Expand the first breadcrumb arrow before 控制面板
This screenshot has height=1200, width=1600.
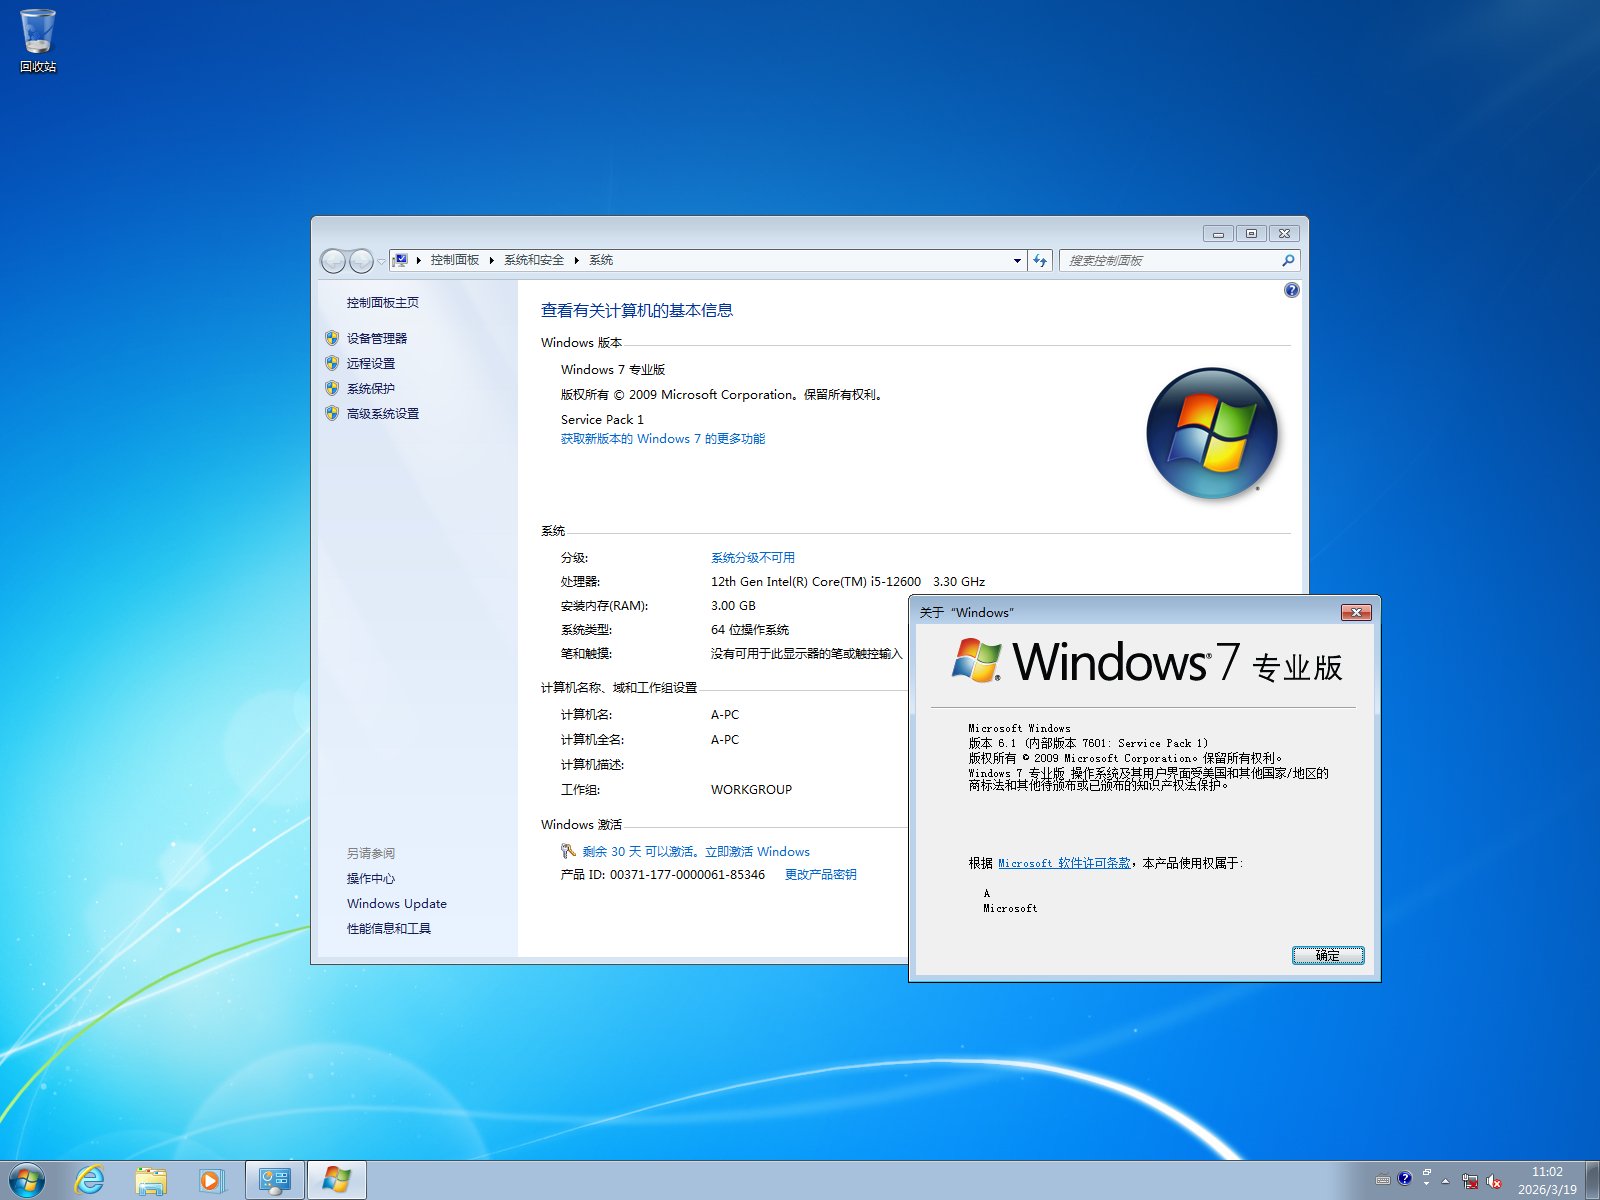tap(418, 260)
